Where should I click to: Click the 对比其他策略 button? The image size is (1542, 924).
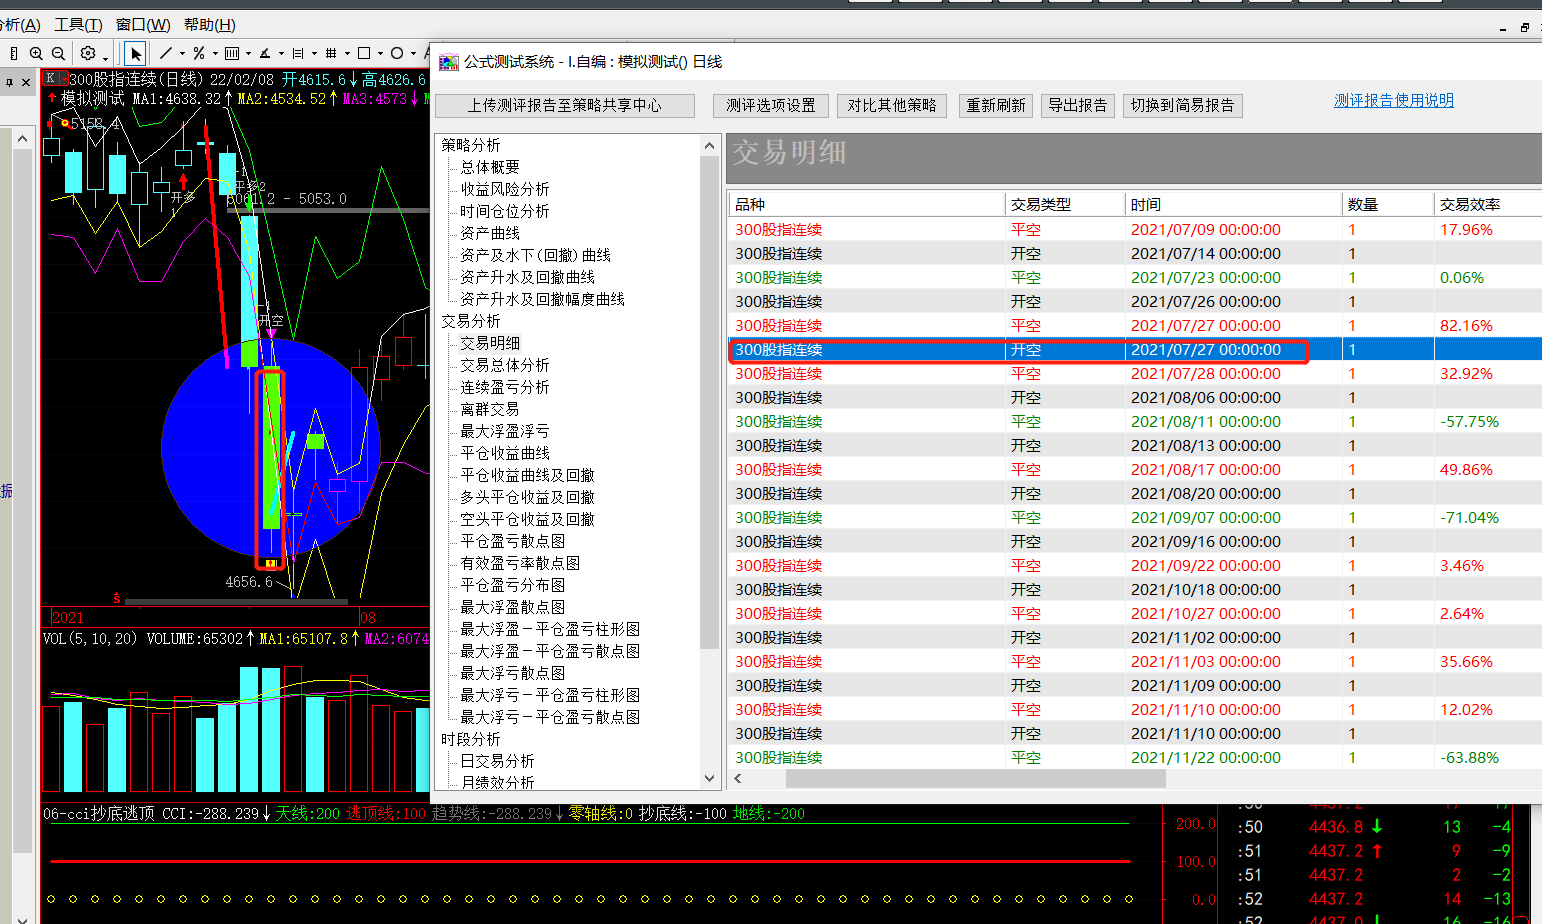tap(892, 105)
